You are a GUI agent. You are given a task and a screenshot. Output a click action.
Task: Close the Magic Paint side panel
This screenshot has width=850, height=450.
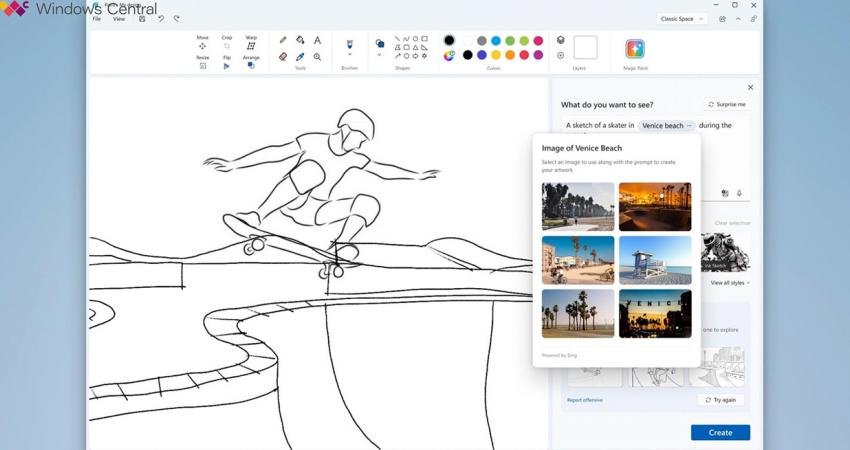pyautogui.click(x=750, y=87)
